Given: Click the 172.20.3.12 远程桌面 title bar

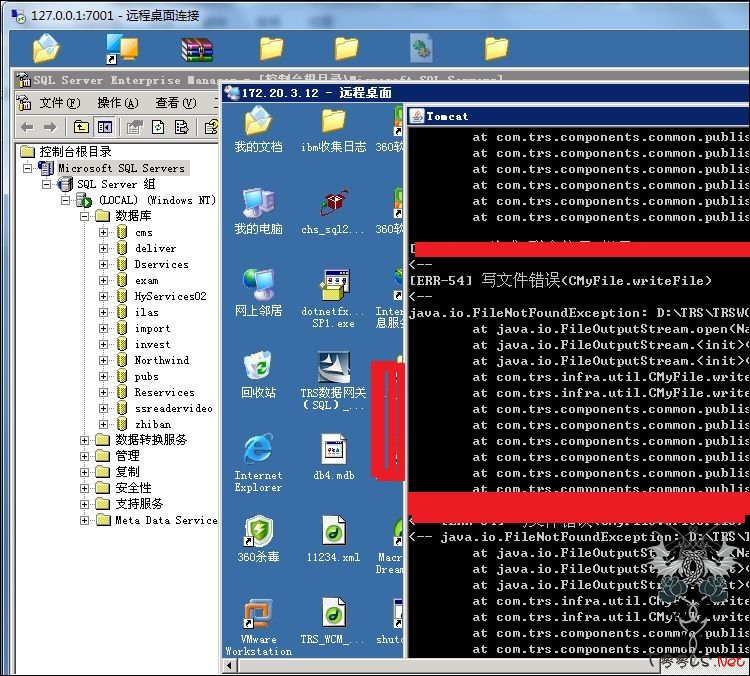Looking at the screenshot, I should (485, 93).
